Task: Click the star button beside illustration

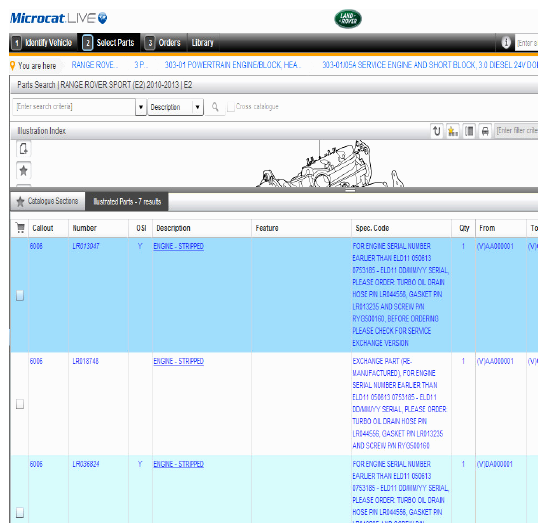Action: 23,171
